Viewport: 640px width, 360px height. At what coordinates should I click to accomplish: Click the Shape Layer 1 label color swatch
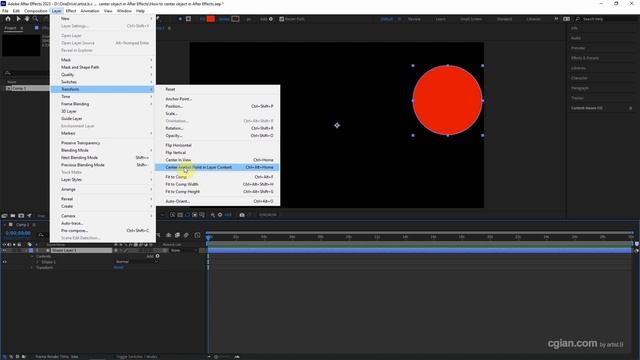tap(31, 250)
